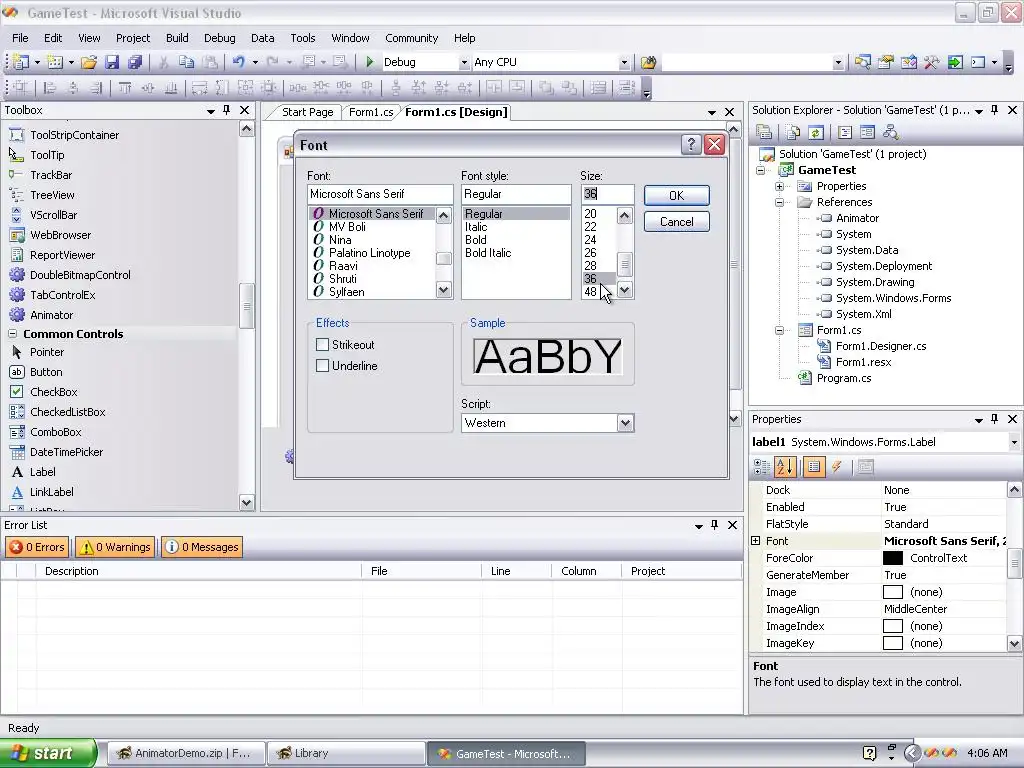Screen dimensions: 1024x768
Task: Switch to the Form1.cs code tab
Action: [370, 112]
